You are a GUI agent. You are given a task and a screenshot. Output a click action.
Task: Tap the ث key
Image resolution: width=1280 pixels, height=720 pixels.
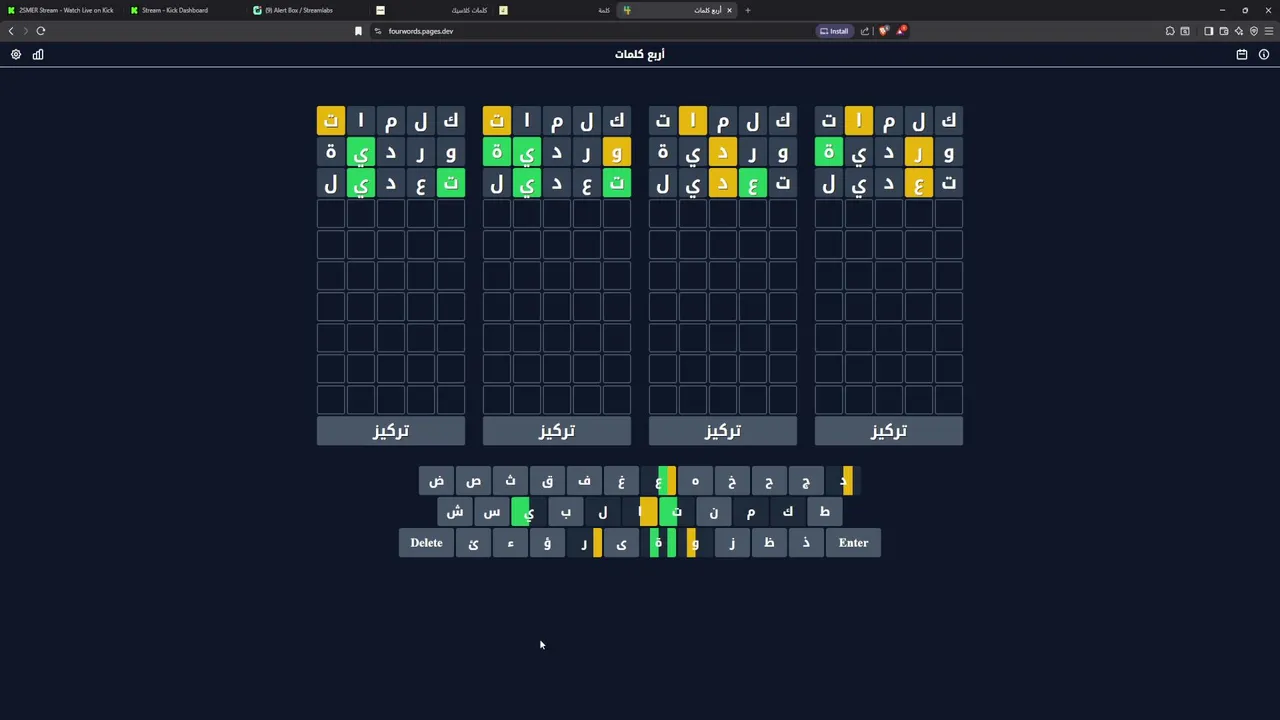point(510,481)
